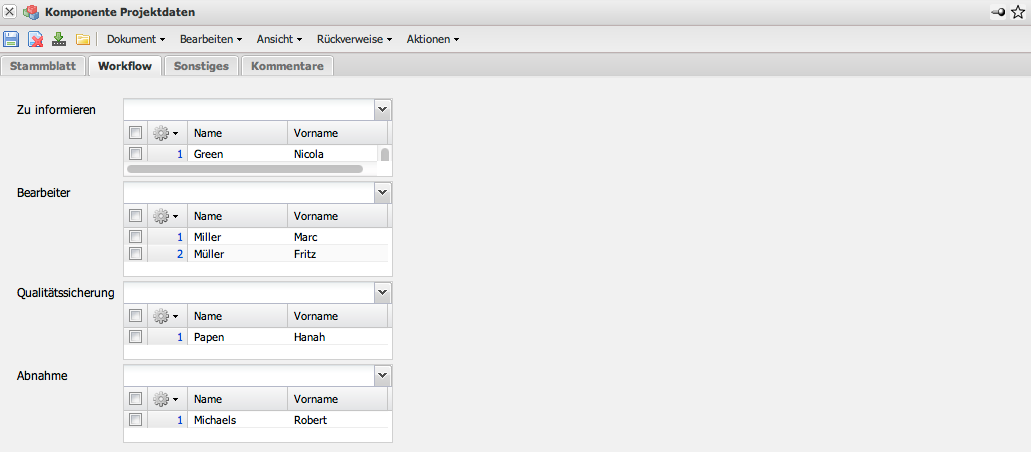Open the Aktionen menu

432,39
